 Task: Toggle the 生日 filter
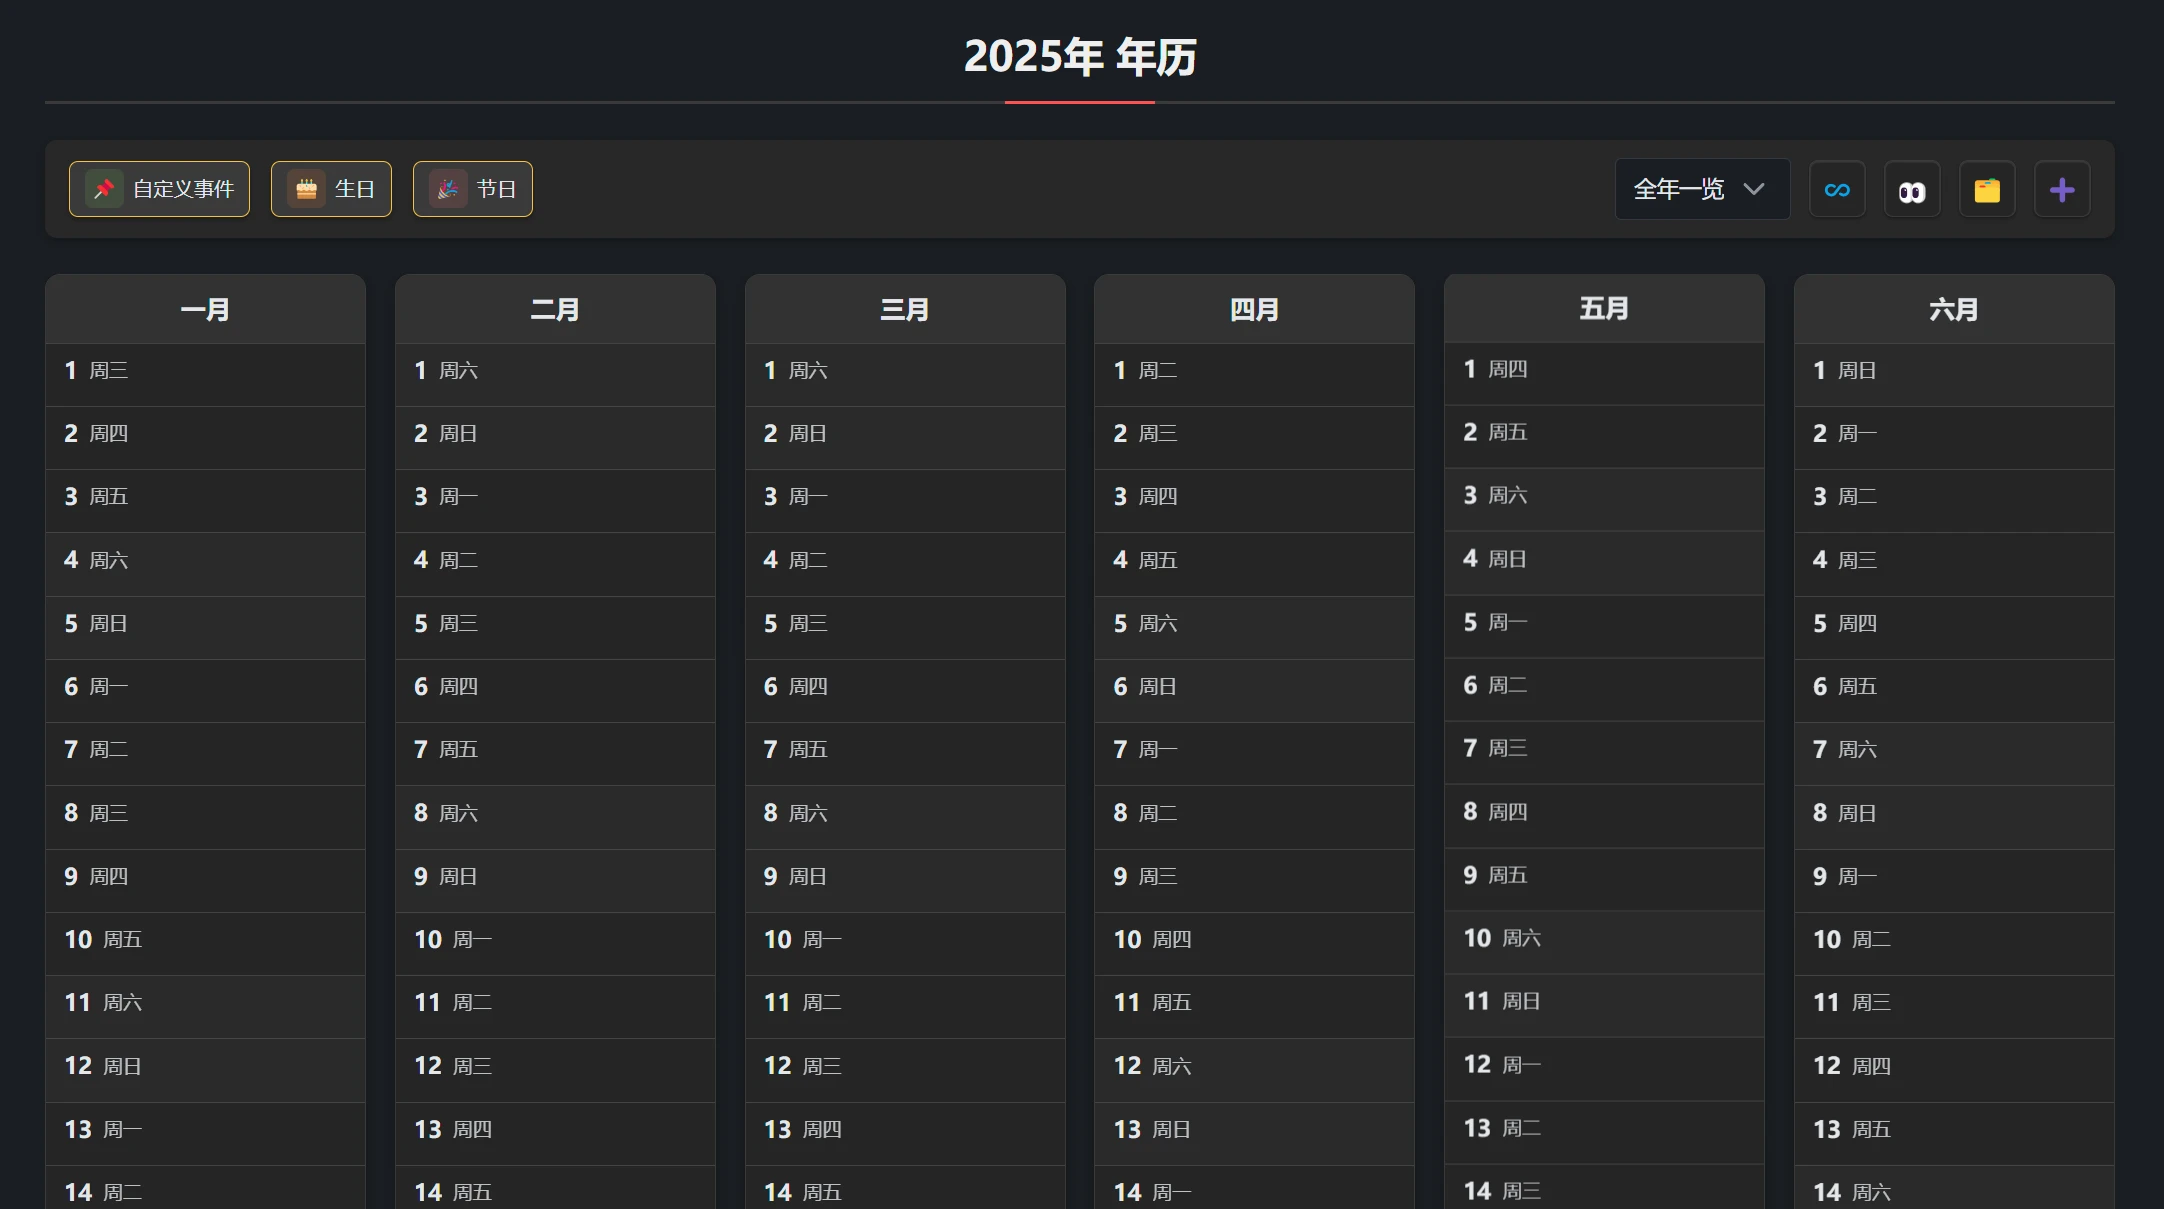point(354,189)
